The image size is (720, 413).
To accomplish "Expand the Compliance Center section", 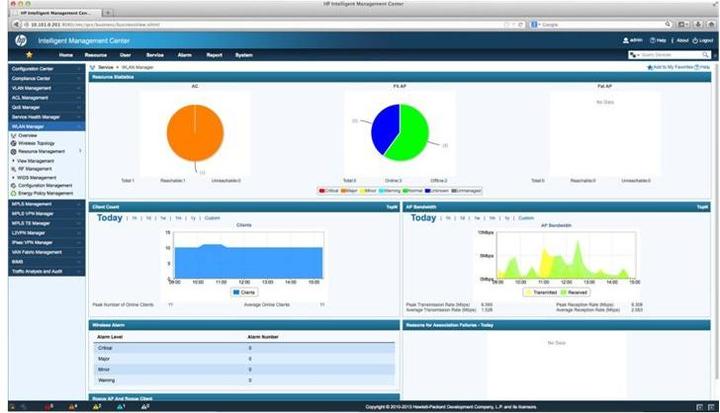I will pyautogui.click(x=46, y=79).
